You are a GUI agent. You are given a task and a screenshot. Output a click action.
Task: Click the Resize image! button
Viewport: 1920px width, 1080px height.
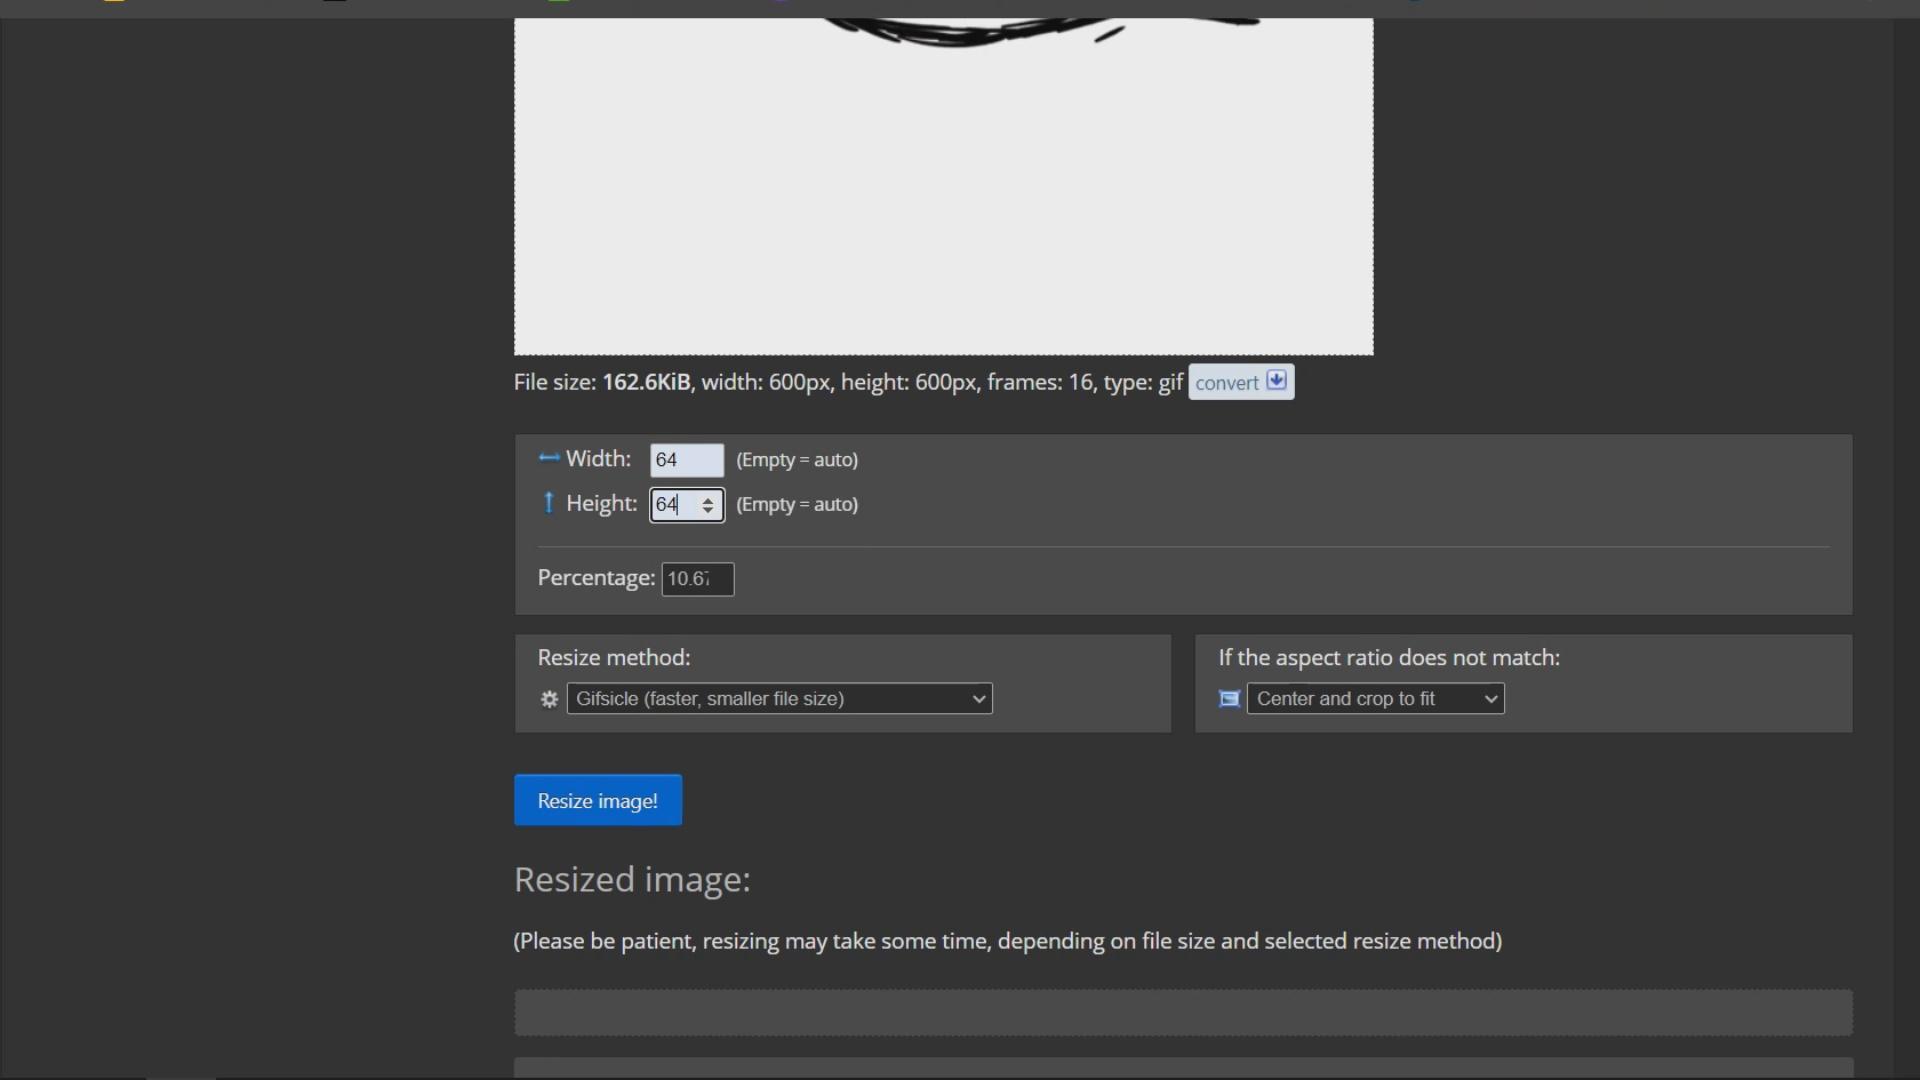[598, 801]
